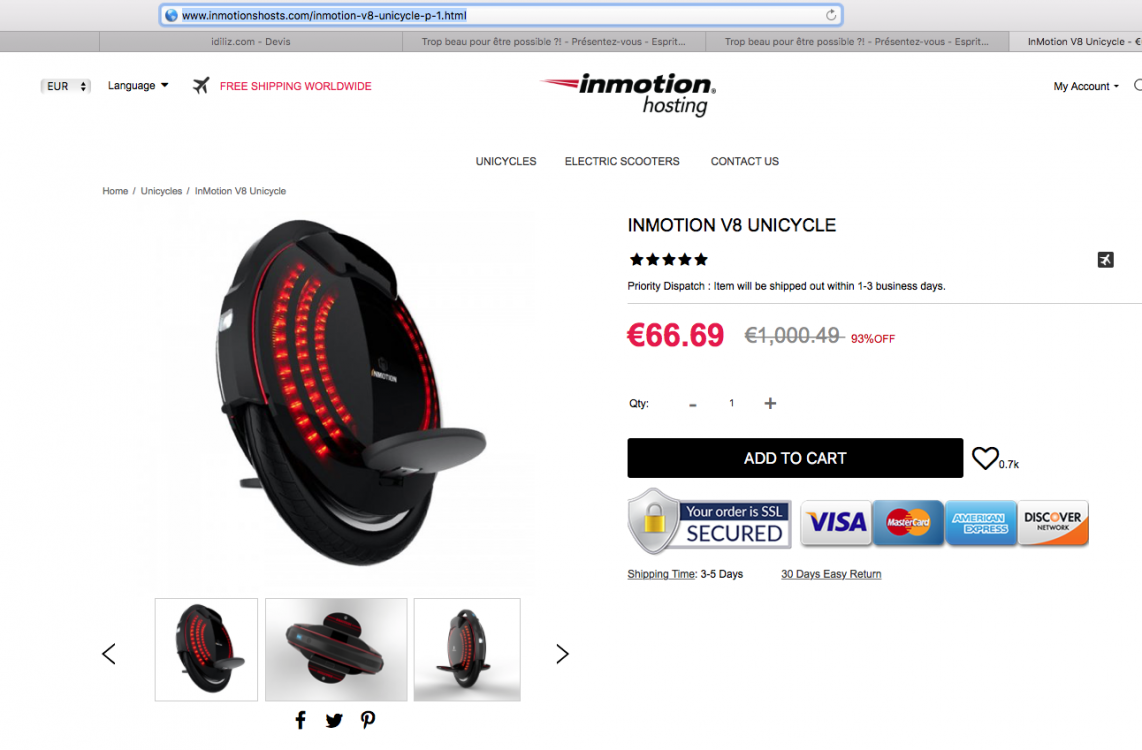Show next thumbnails with right arrow
The image size is (1142, 750).
(x=562, y=654)
